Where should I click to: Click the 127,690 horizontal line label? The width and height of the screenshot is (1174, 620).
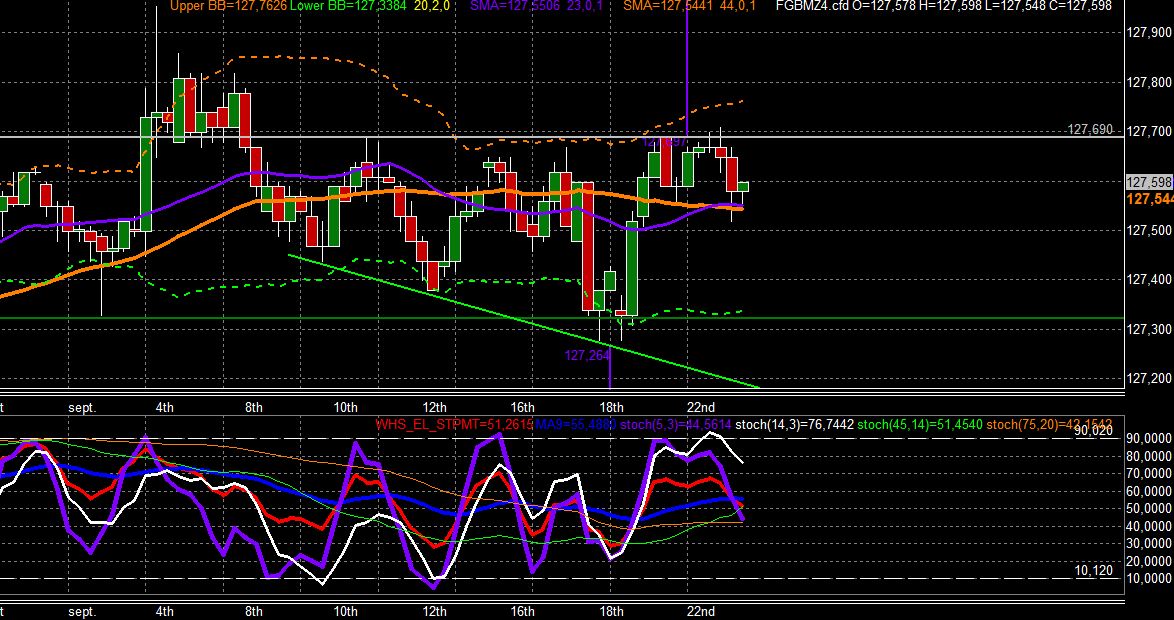[x=1089, y=130]
